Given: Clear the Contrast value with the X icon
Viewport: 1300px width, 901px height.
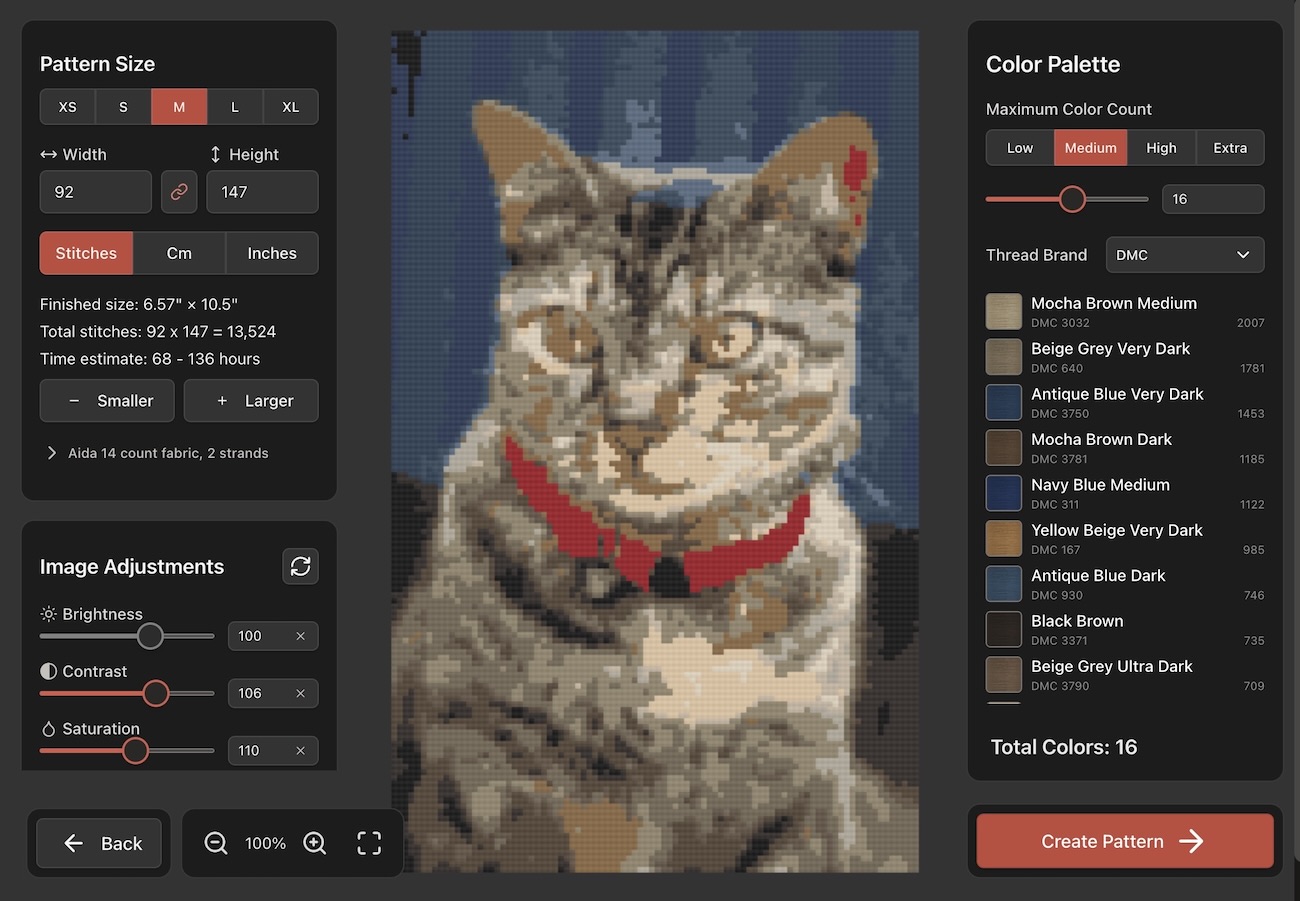Looking at the screenshot, I should pyautogui.click(x=300, y=693).
